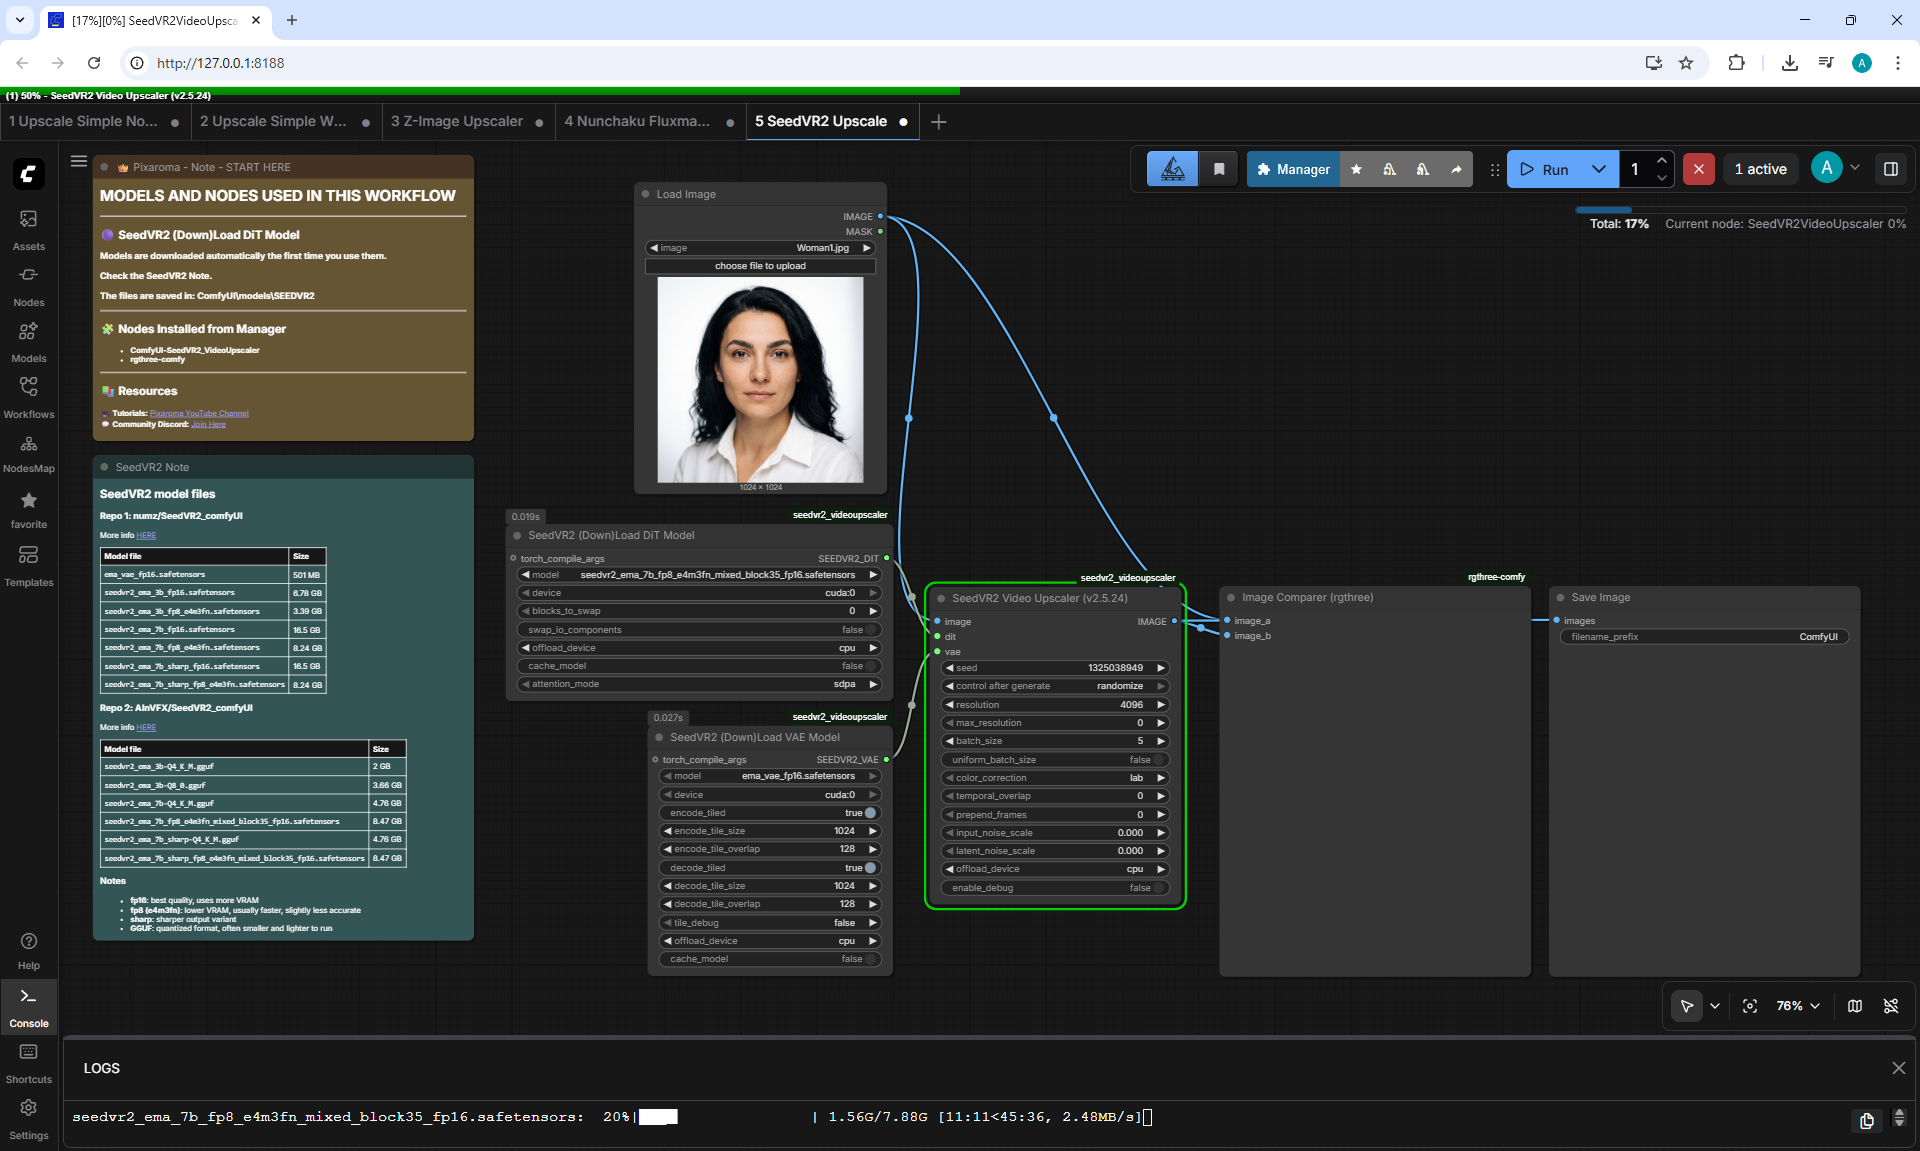Open the Manager button
Image resolution: width=1920 pixels, height=1151 pixels.
coord(1292,169)
